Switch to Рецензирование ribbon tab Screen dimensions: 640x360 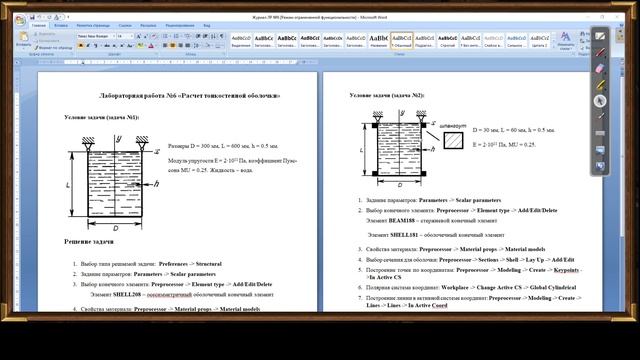click(180, 26)
